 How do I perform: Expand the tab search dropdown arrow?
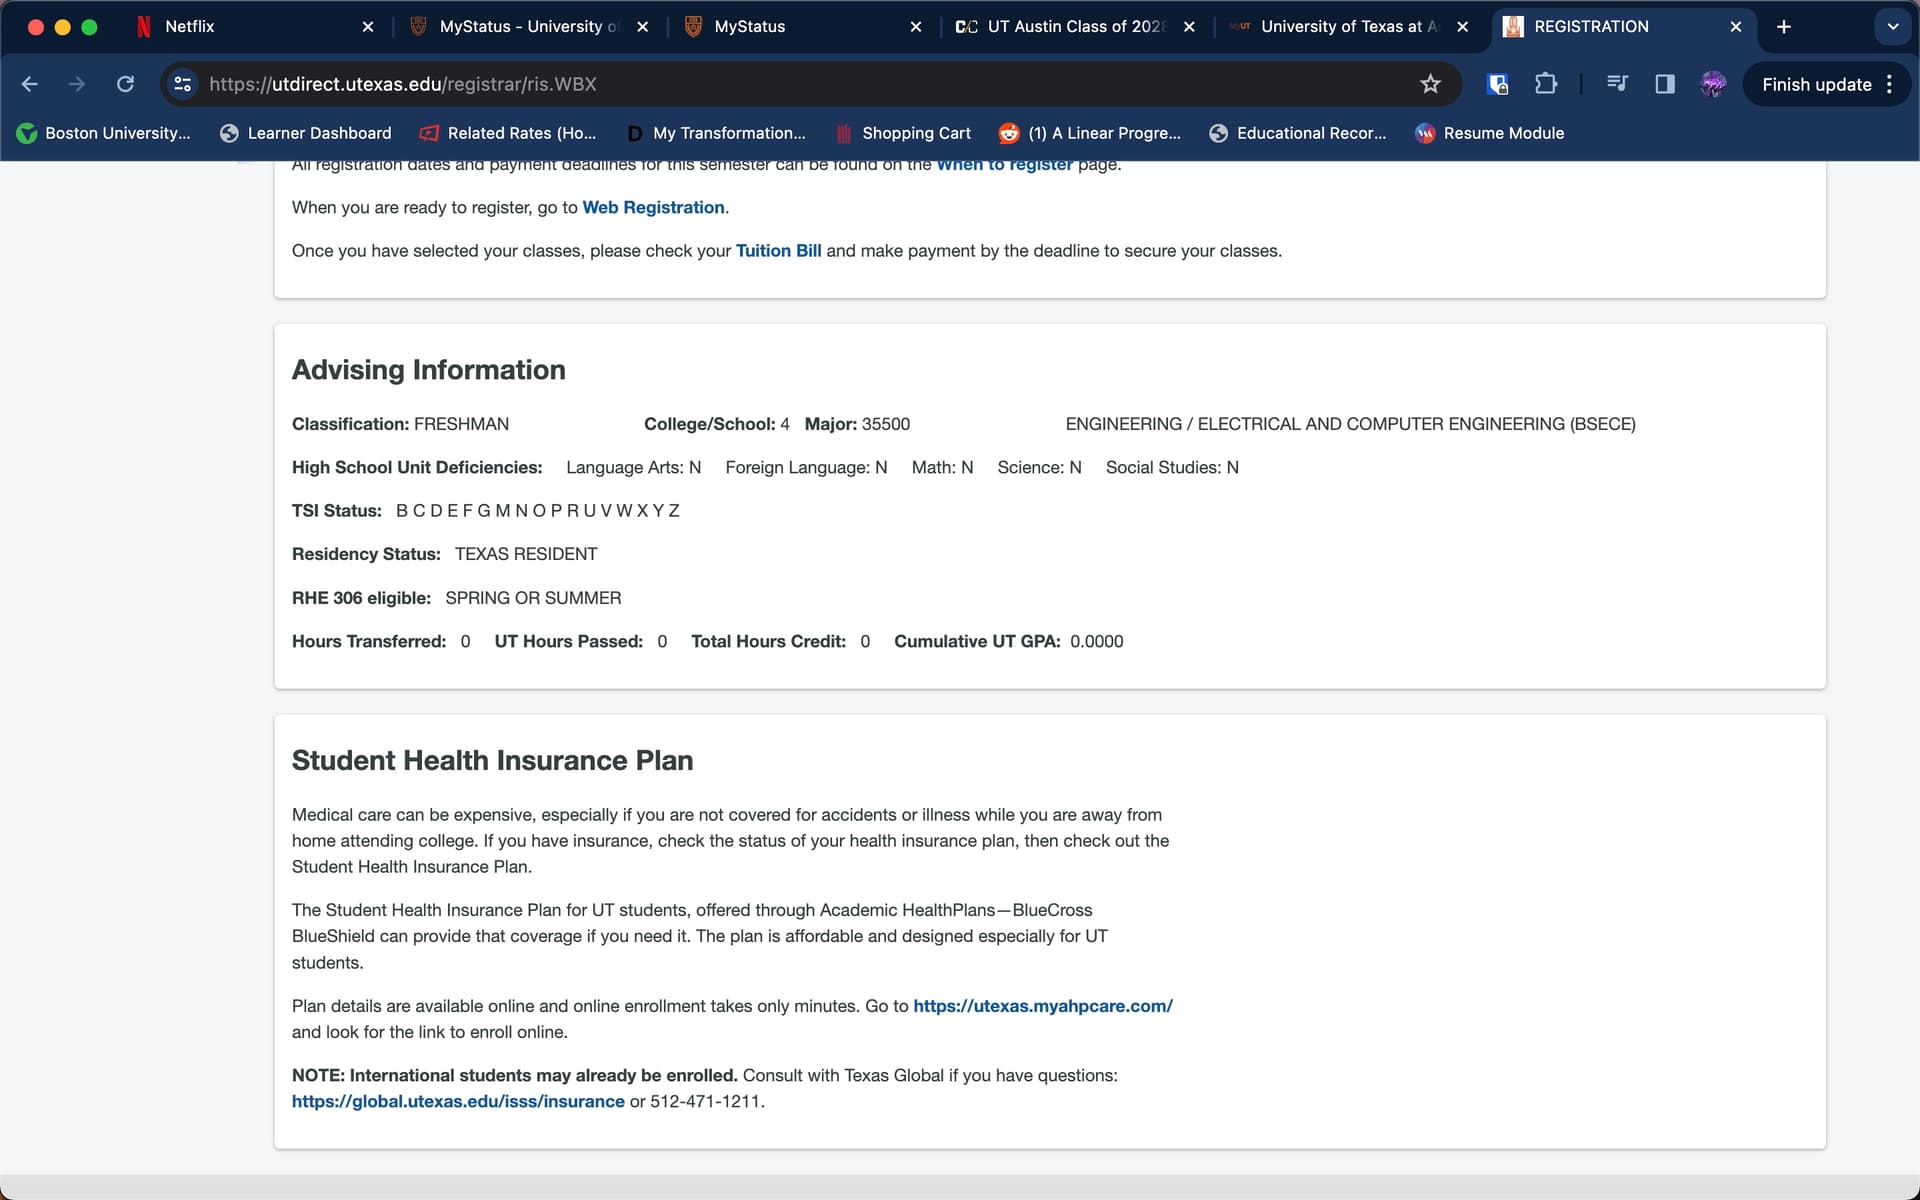pos(1892,27)
